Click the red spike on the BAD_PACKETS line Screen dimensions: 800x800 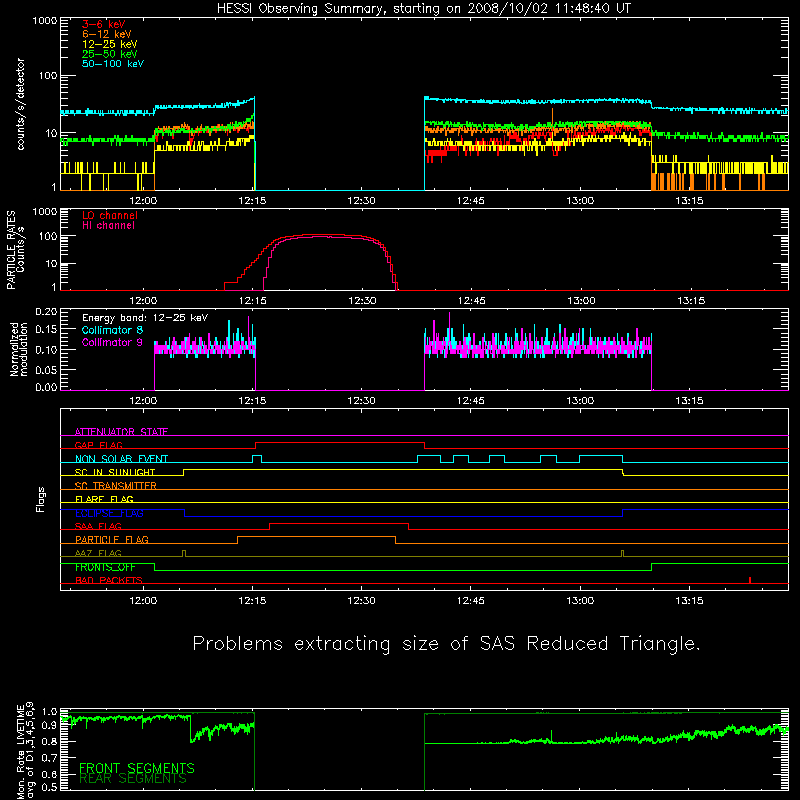pyautogui.click(x=749, y=580)
